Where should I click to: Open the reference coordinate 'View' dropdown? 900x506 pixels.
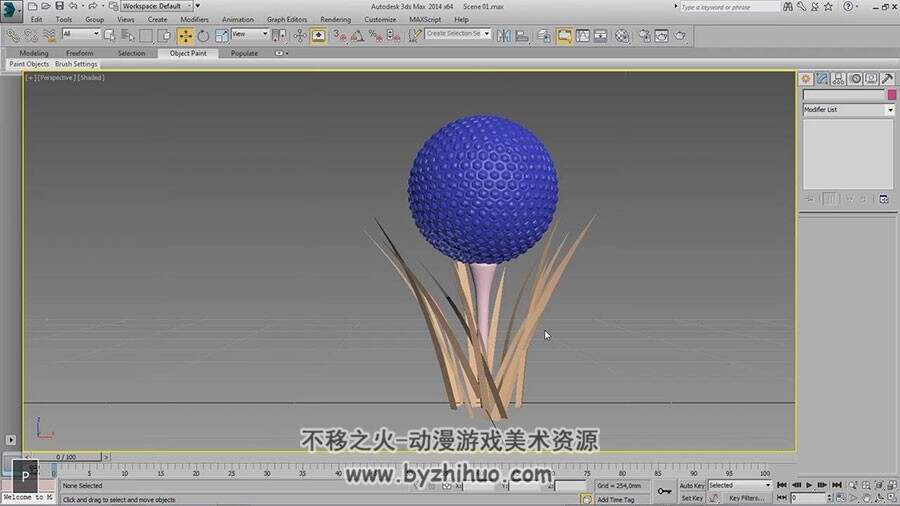tap(250, 34)
